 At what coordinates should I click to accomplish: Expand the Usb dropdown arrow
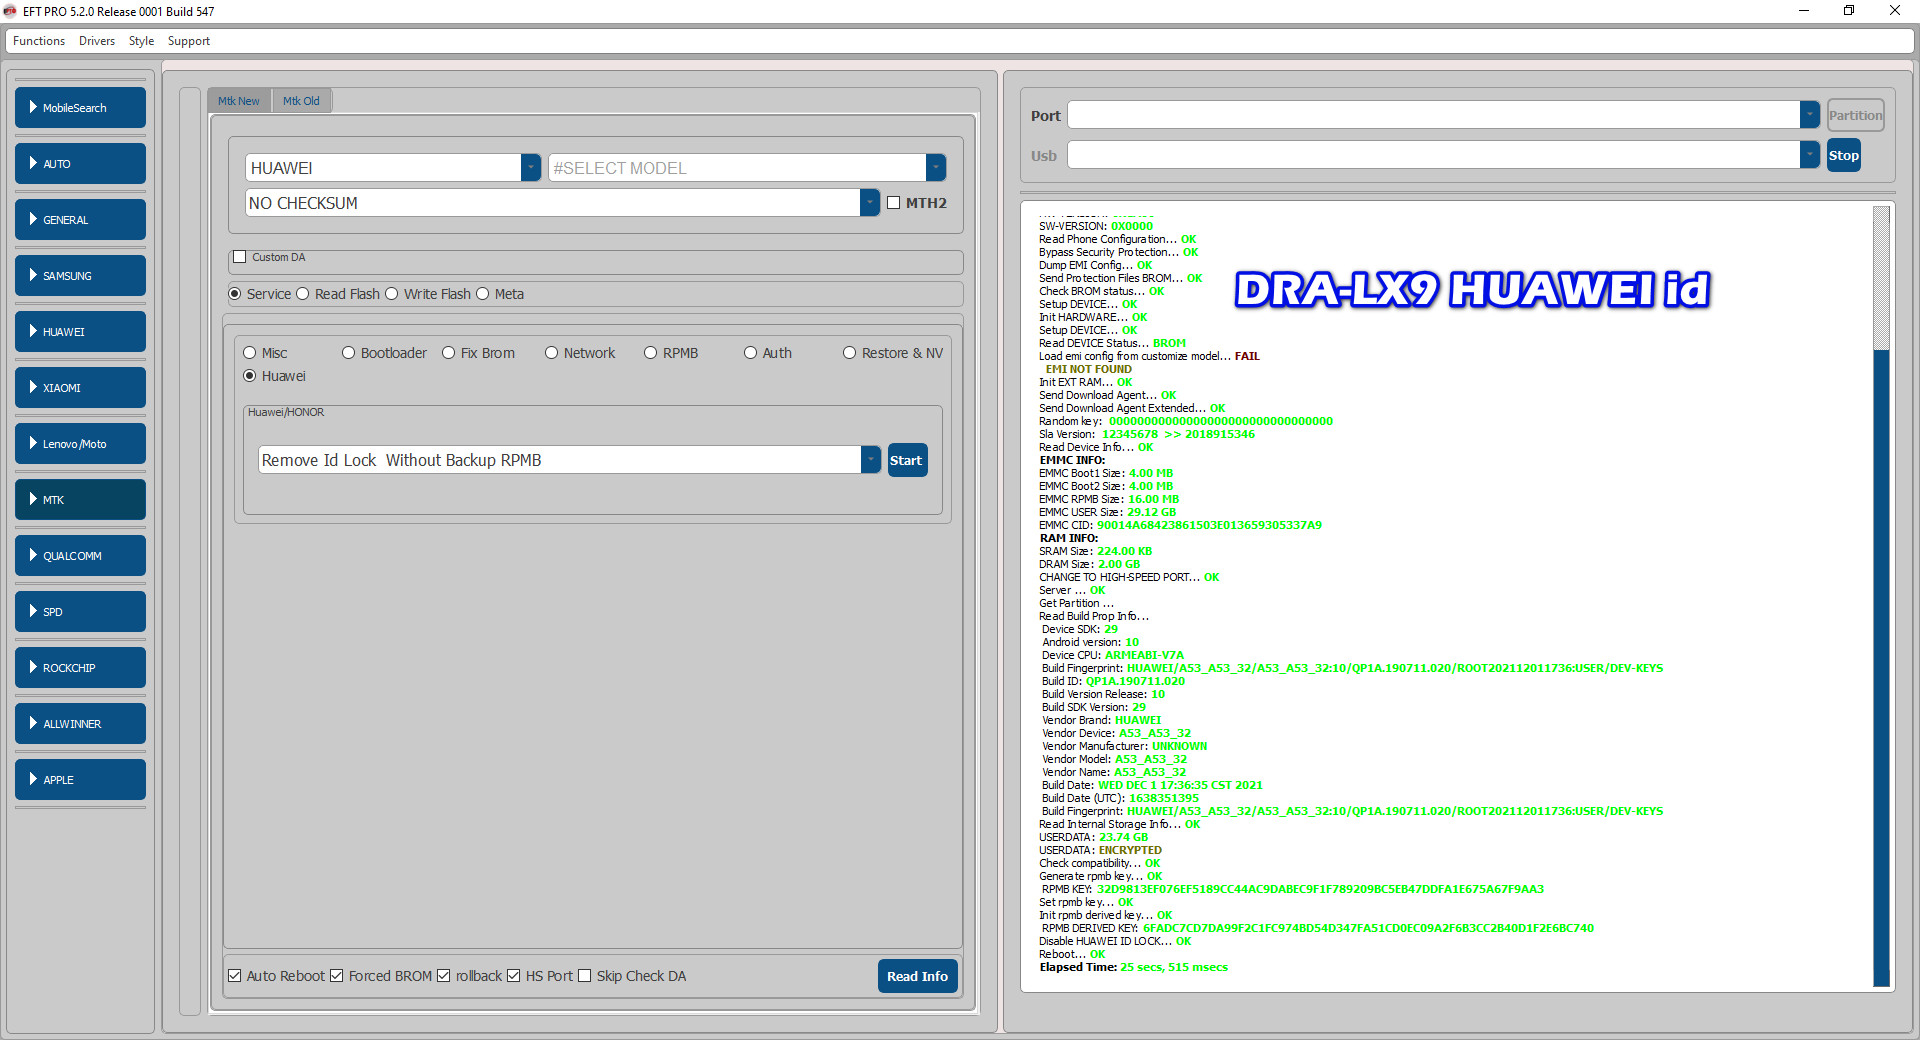(x=1810, y=155)
